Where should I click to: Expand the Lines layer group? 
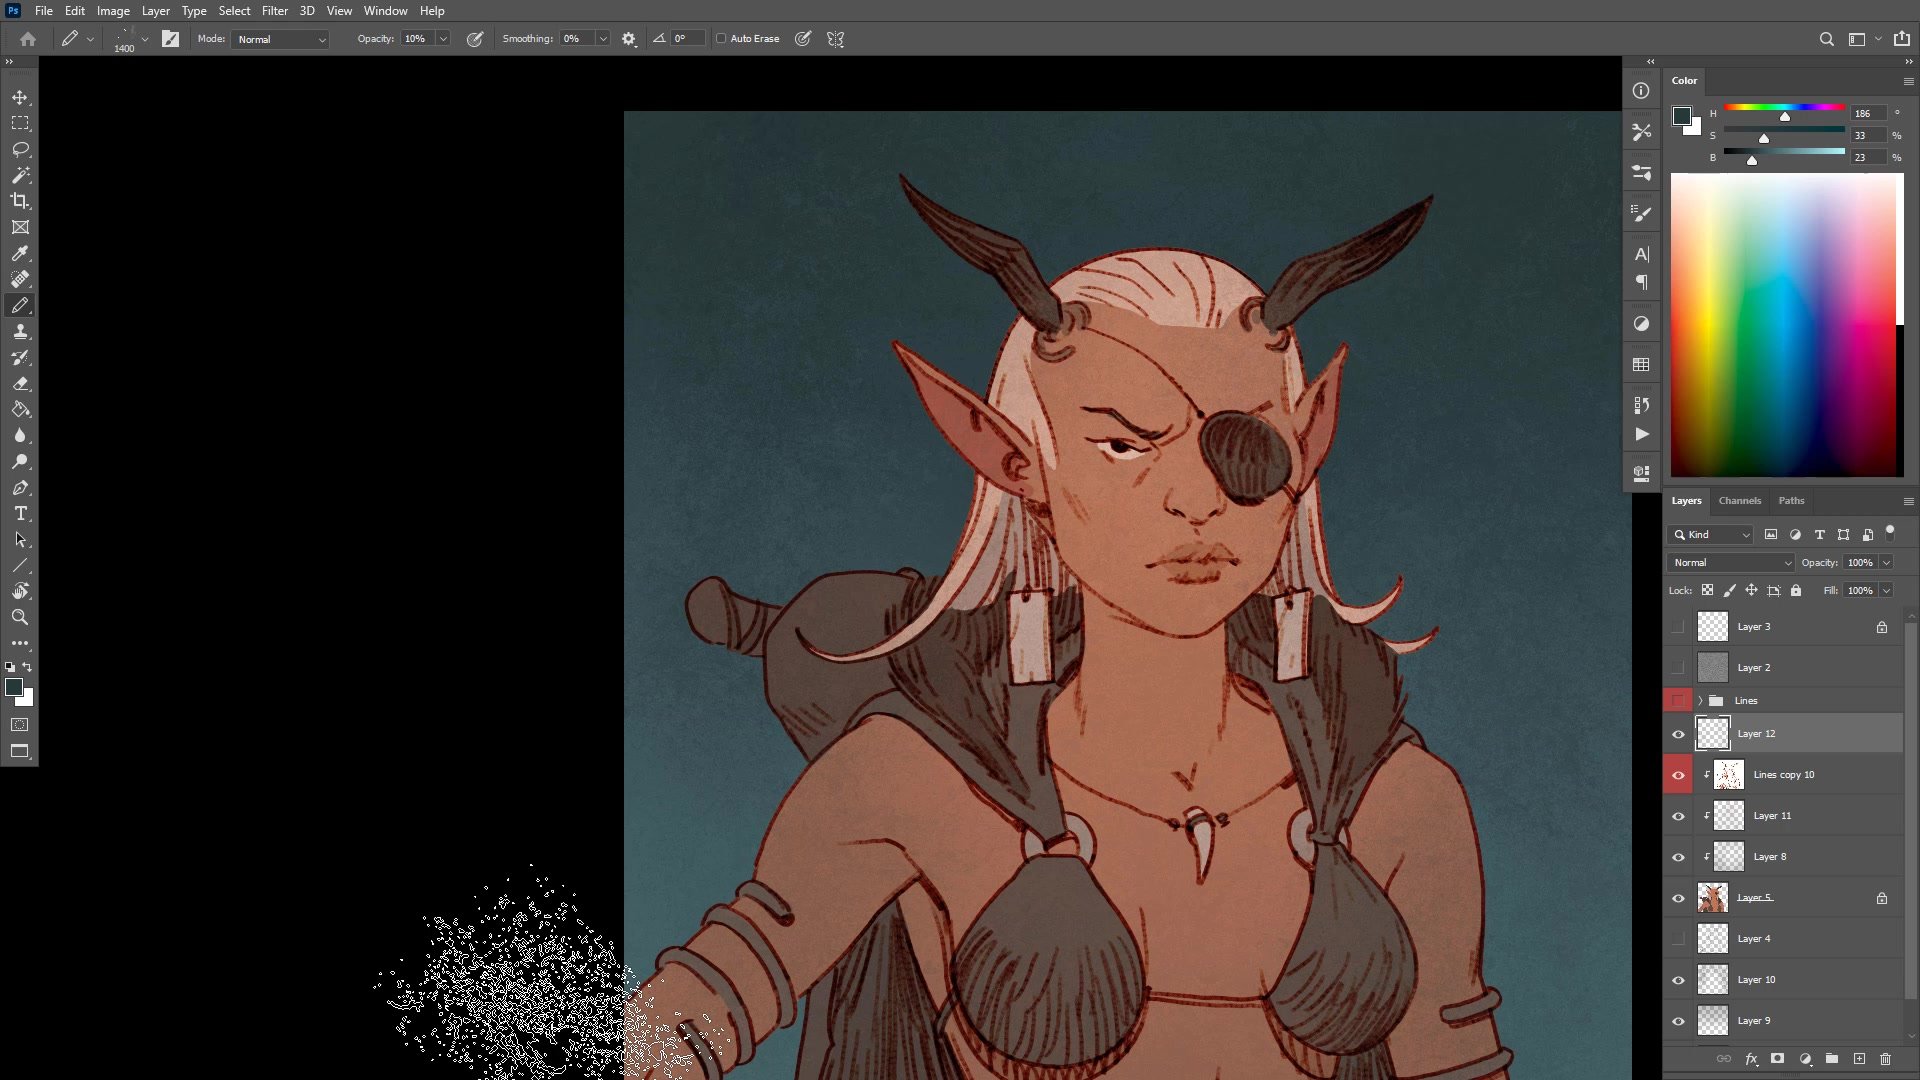pyautogui.click(x=1700, y=701)
